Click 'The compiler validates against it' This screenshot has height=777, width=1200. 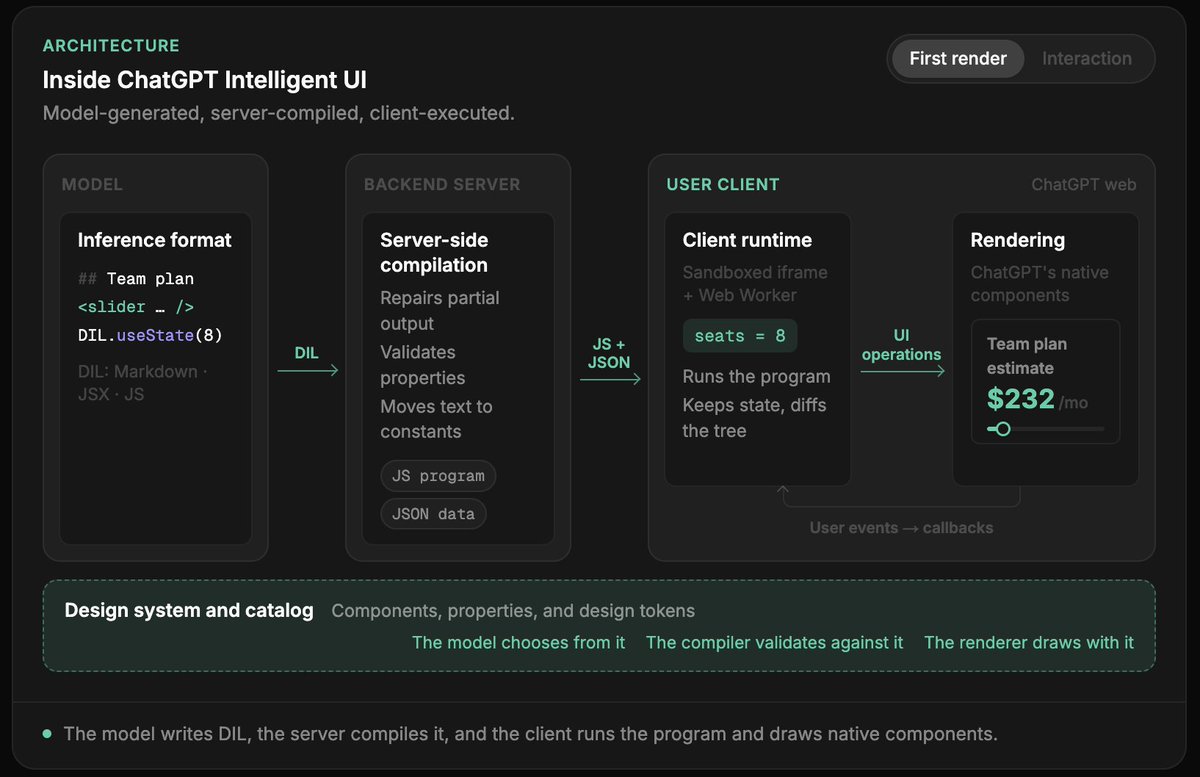[775, 642]
